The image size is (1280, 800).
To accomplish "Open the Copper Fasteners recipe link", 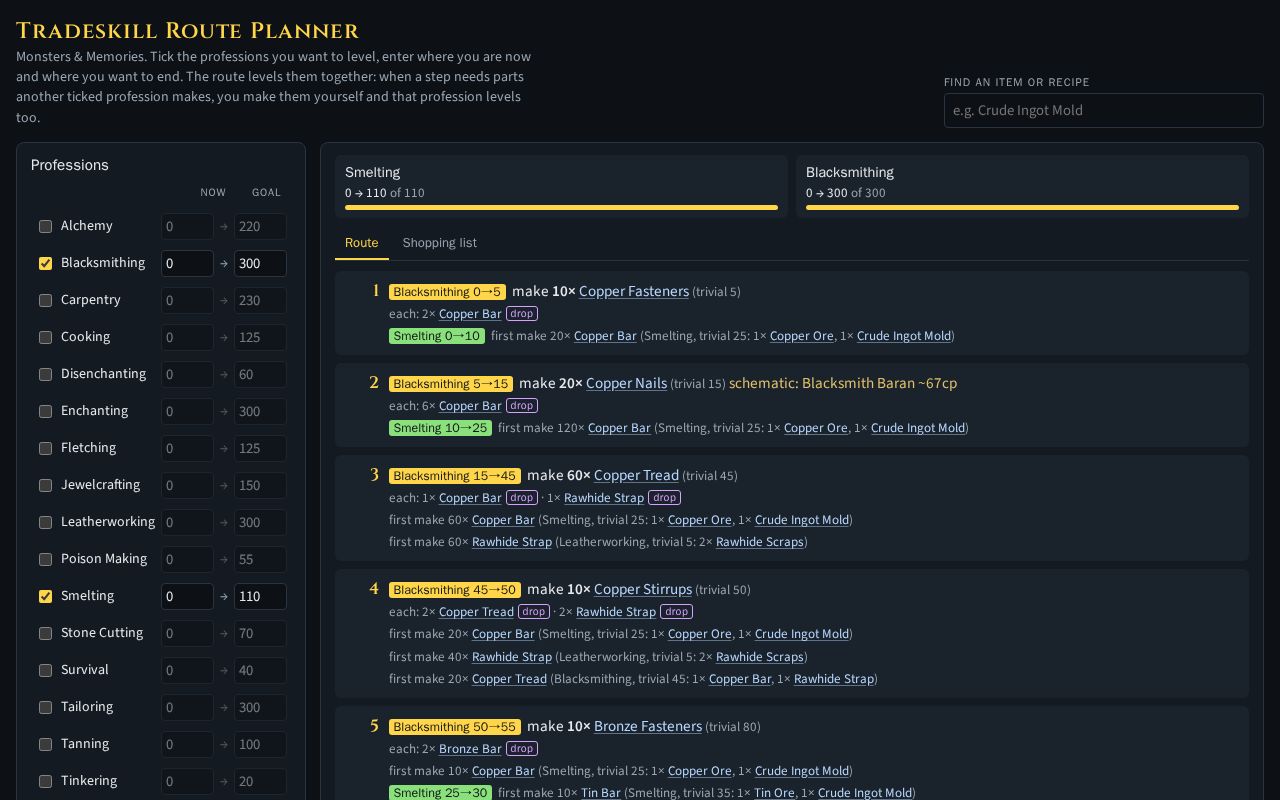I will coord(634,291).
